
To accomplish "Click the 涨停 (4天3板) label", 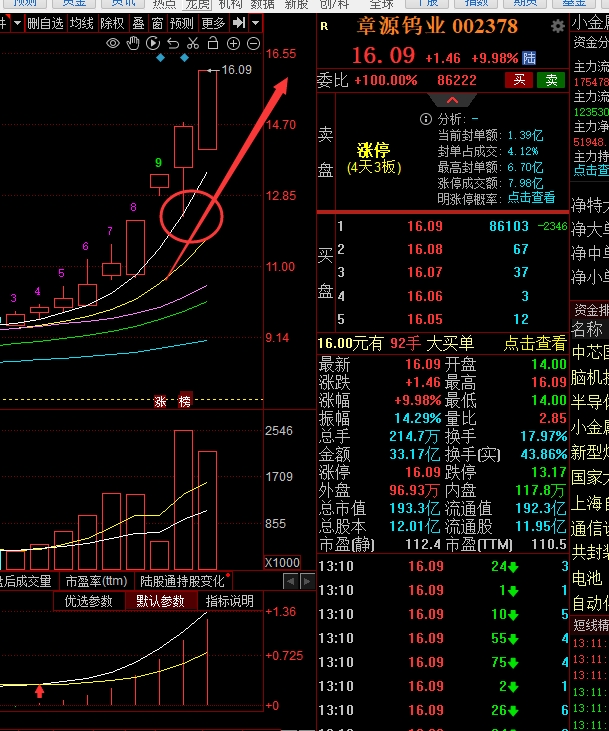I will pyautogui.click(x=374, y=158).
